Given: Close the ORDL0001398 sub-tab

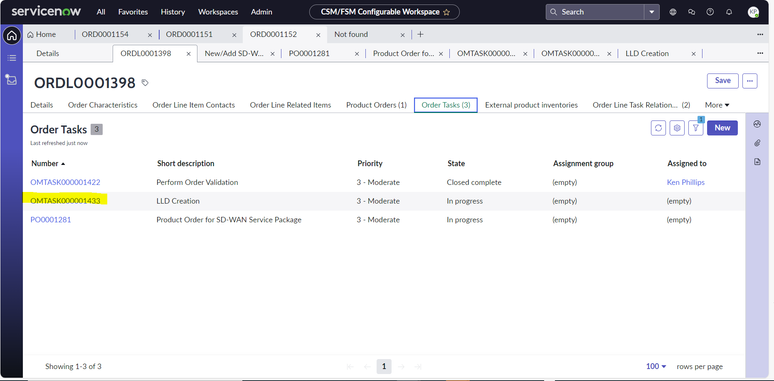Looking at the screenshot, I should click(x=188, y=54).
